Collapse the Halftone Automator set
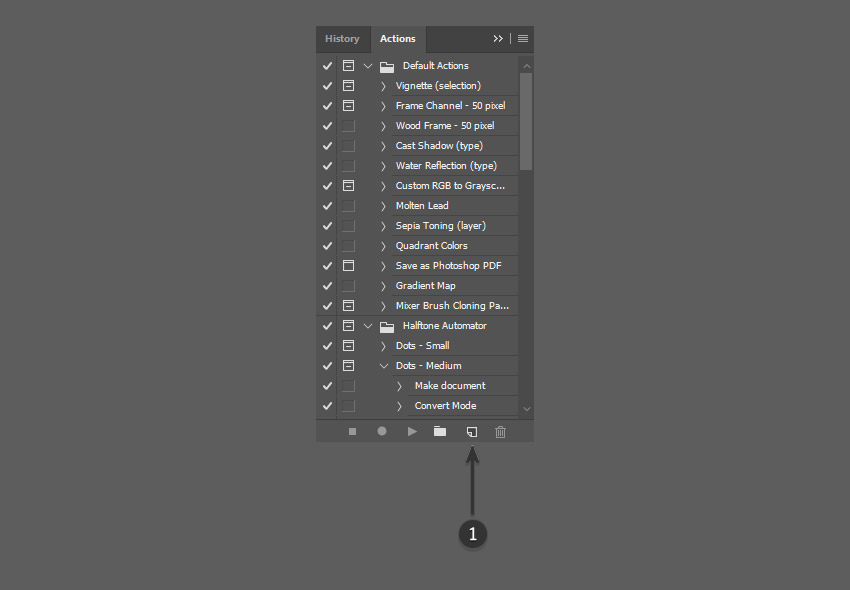 (x=368, y=326)
